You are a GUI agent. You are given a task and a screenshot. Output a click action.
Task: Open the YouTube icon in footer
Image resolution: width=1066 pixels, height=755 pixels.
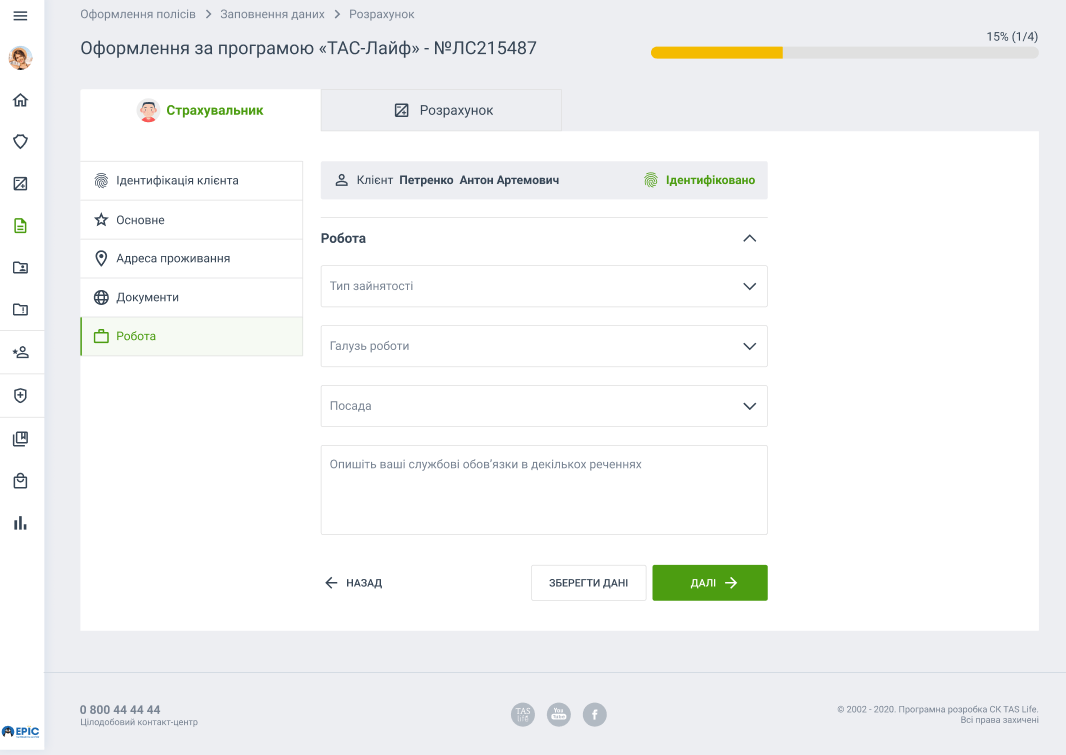click(559, 714)
